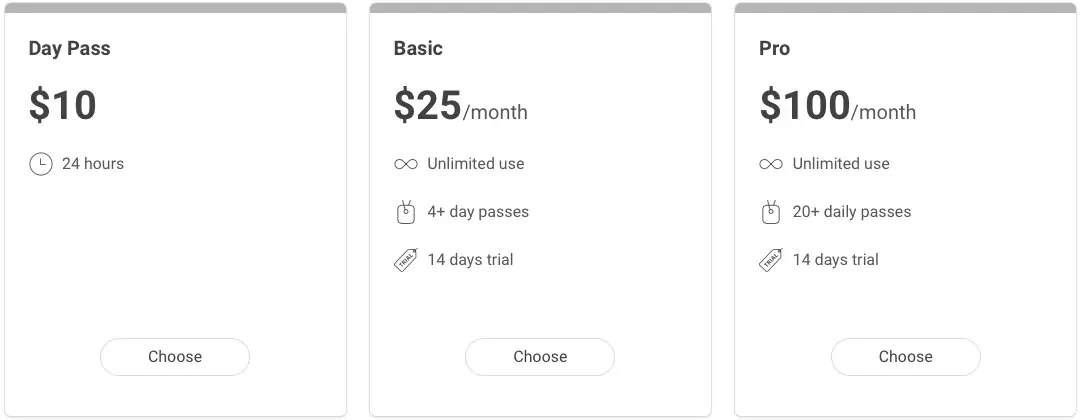Viewport: 1082px width, 420px height.
Task: Click the $25/month price text
Action: tap(460, 106)
